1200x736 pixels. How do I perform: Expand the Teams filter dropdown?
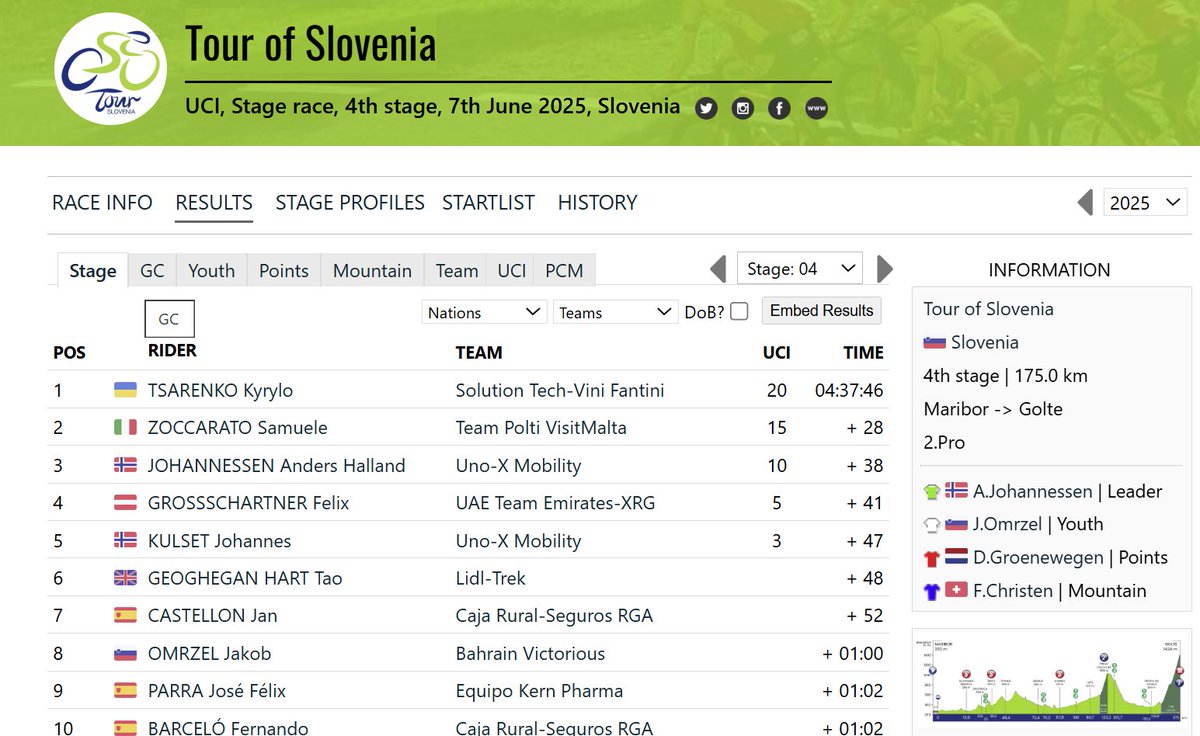coord(616,312)
